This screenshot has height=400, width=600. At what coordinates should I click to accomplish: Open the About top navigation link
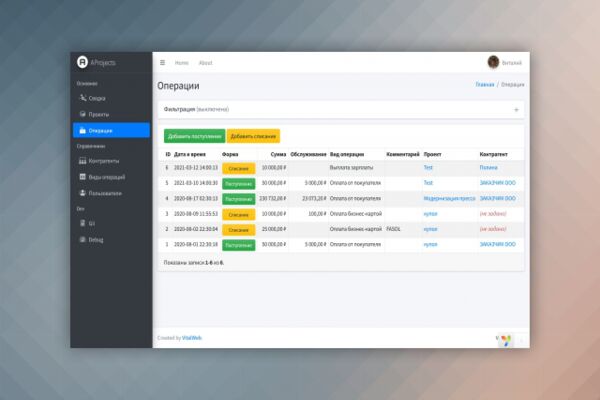[205, 63]
